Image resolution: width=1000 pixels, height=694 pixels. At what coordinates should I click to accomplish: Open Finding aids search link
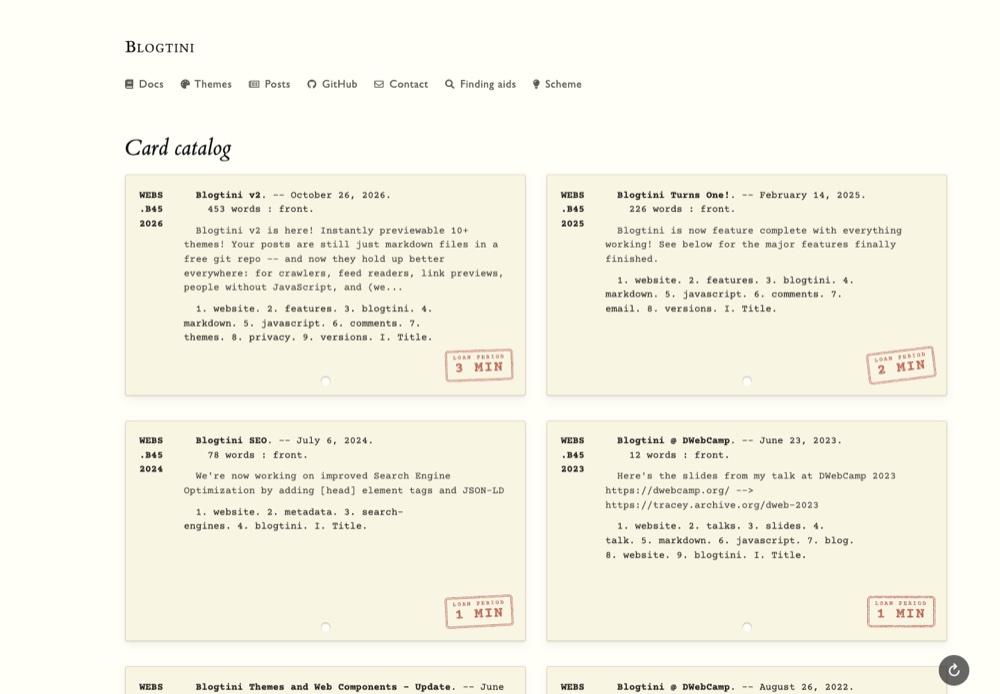coord(480,84)
